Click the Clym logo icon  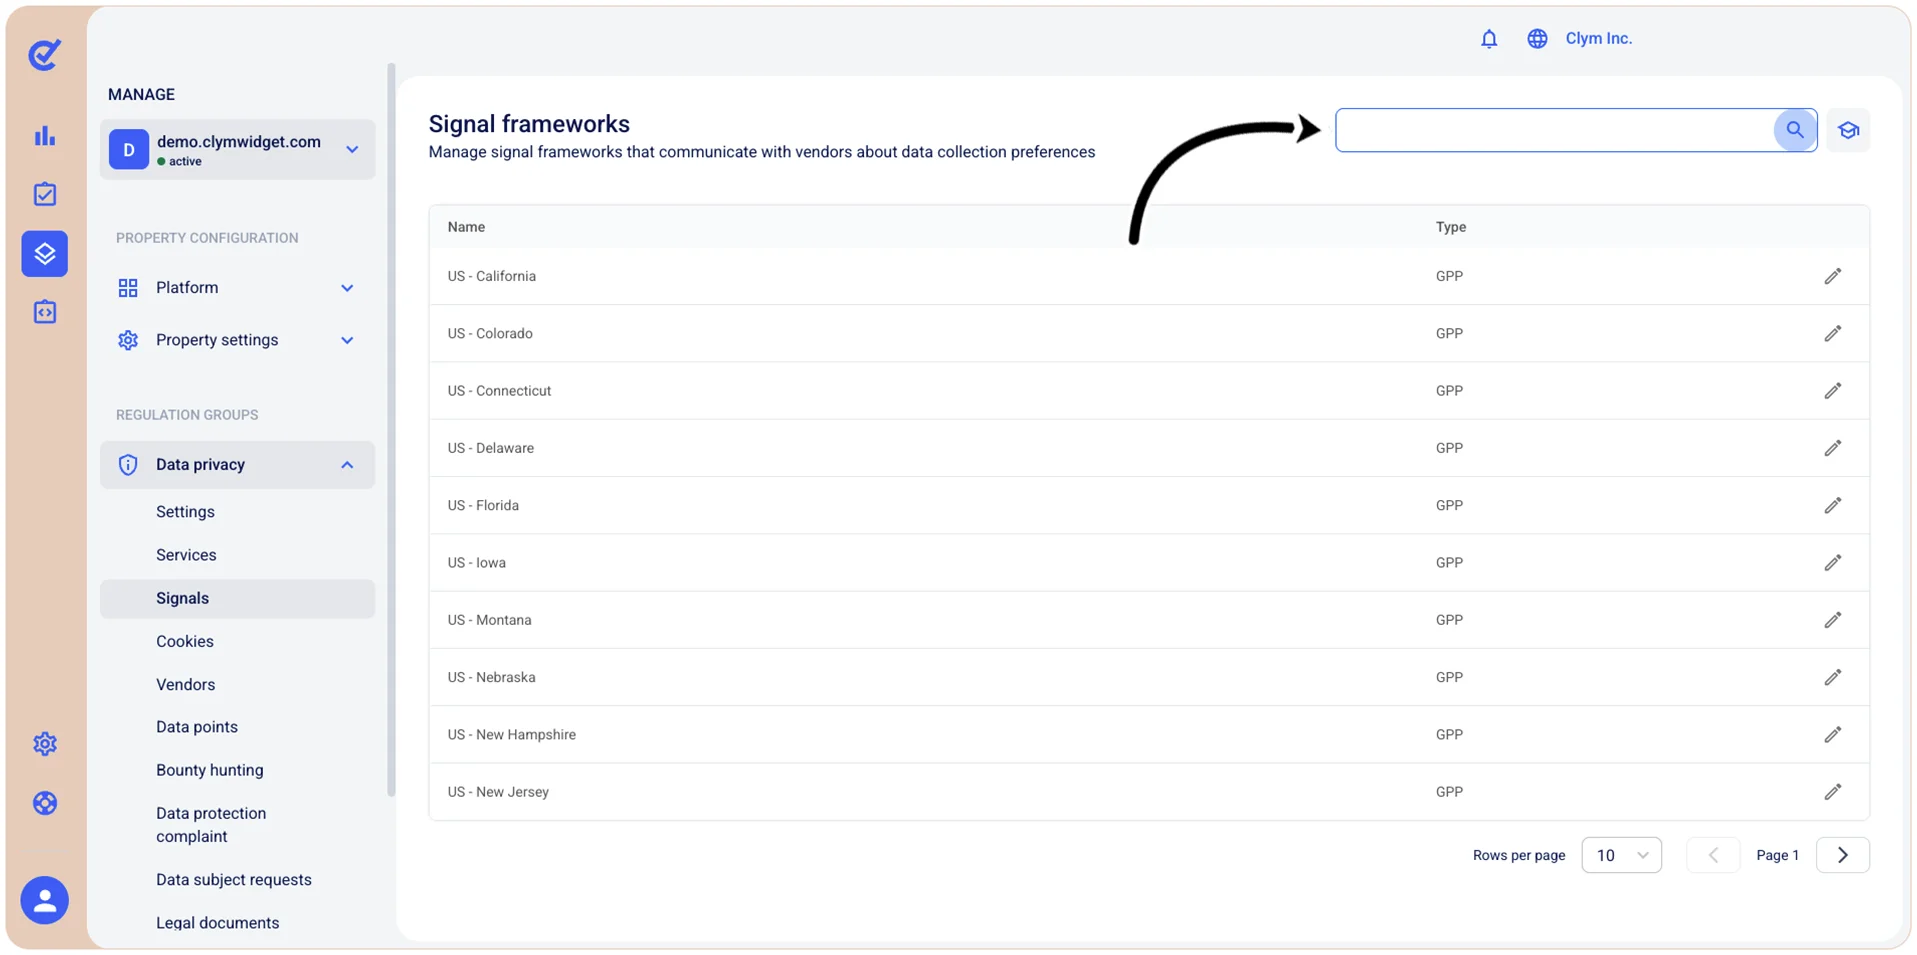click(x=44, y=55)
